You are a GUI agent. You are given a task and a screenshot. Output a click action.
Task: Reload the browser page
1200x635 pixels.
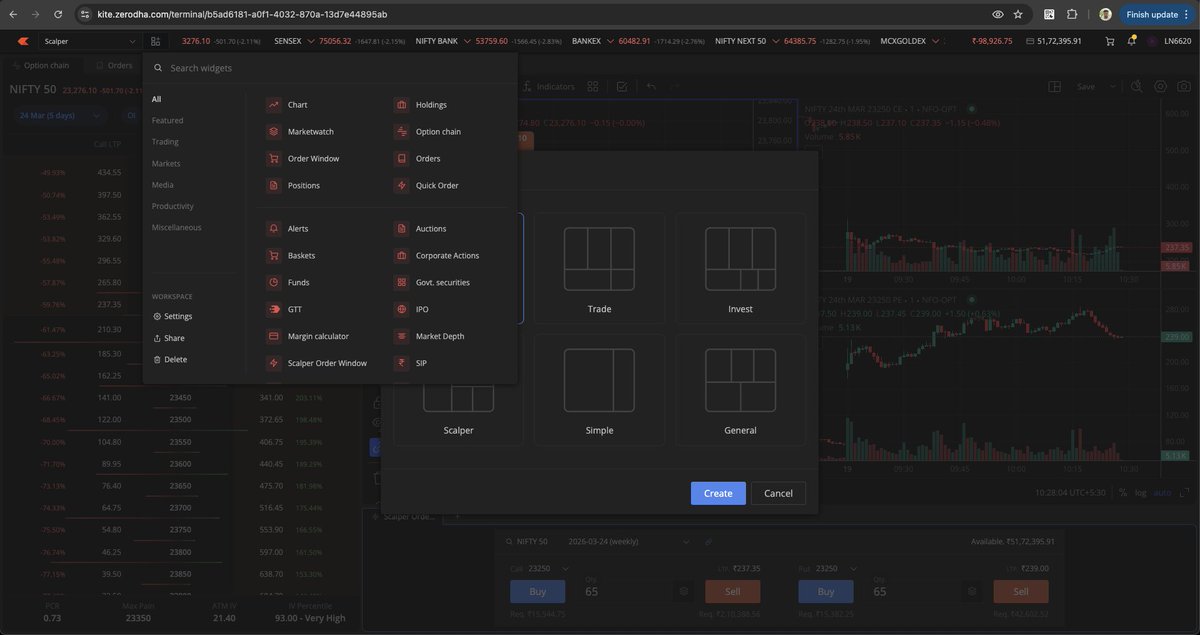57,15
